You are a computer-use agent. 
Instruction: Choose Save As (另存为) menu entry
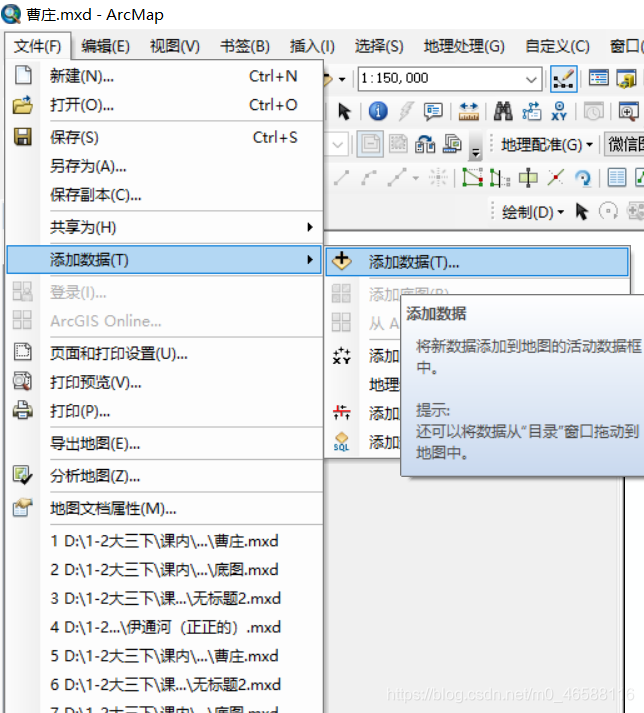pyautogui.click(x=164, y=166)
